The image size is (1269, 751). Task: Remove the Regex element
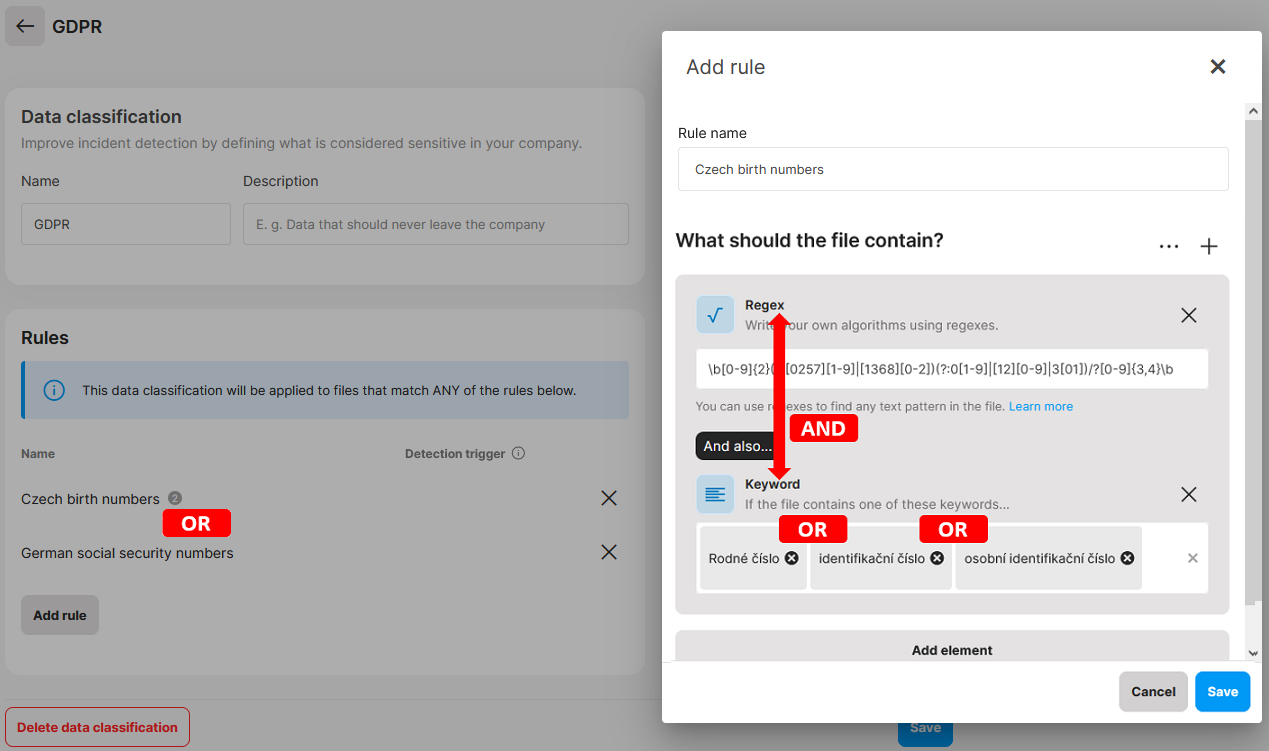pyautogui.click(x=1188, y=315)
